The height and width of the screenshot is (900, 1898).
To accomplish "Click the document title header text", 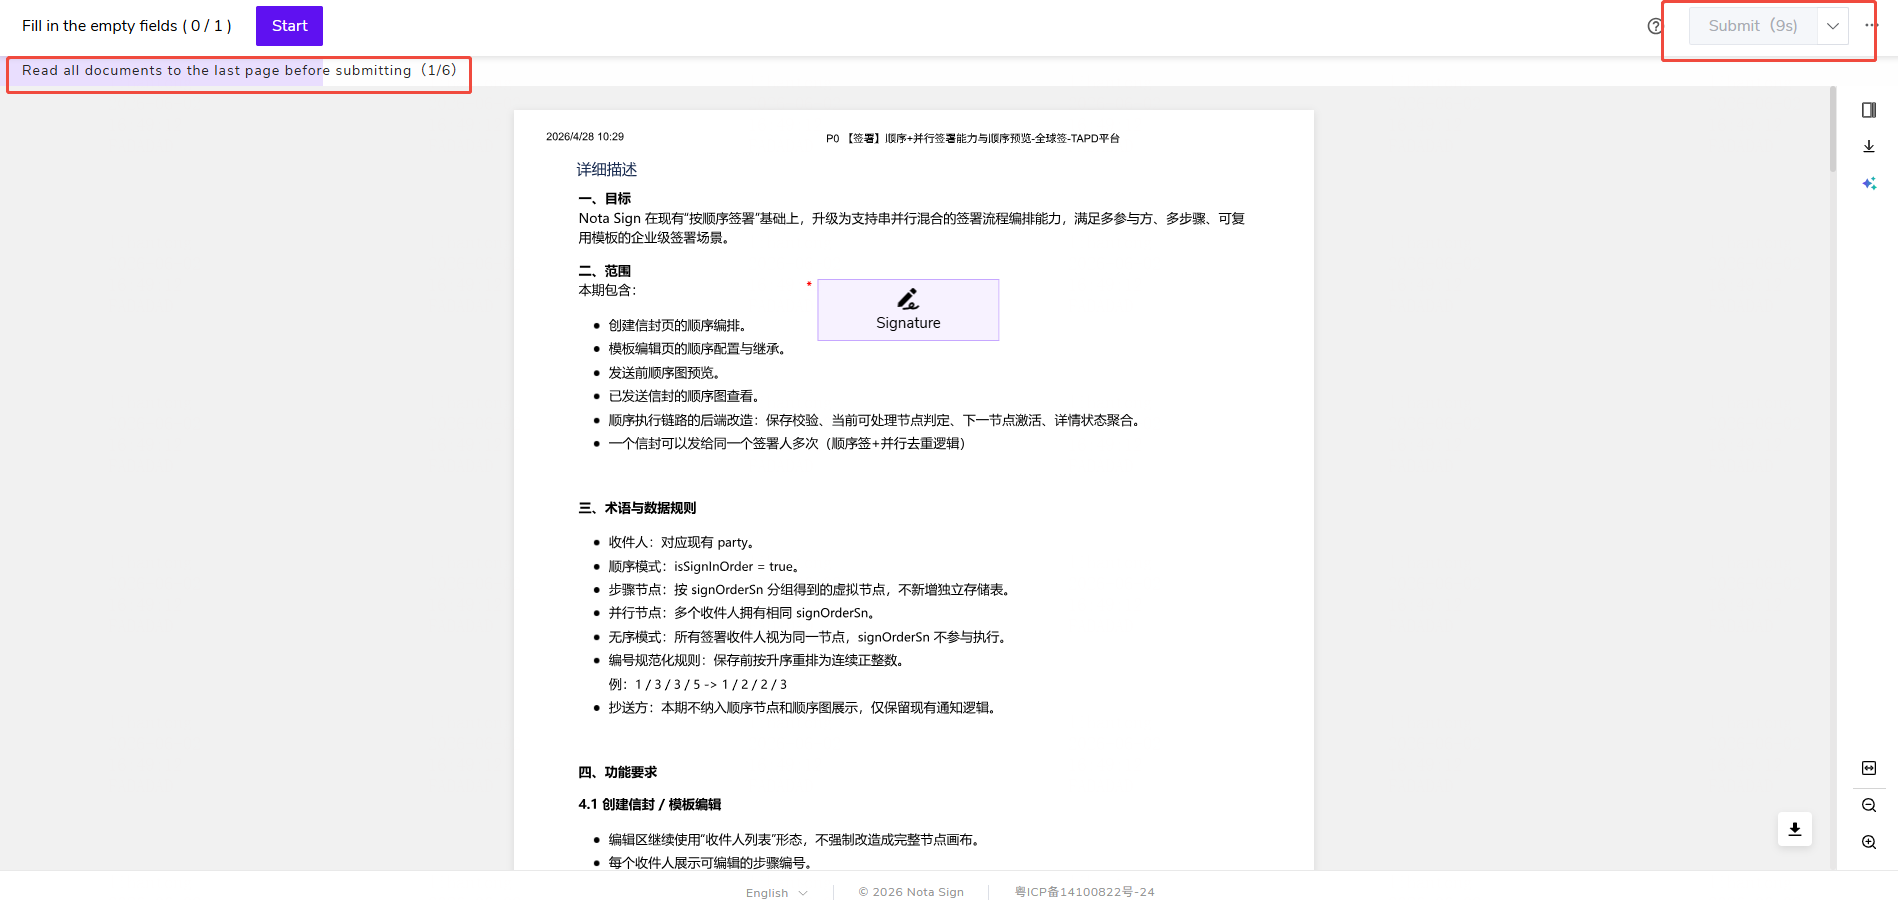I will click(x=973, y=138).
